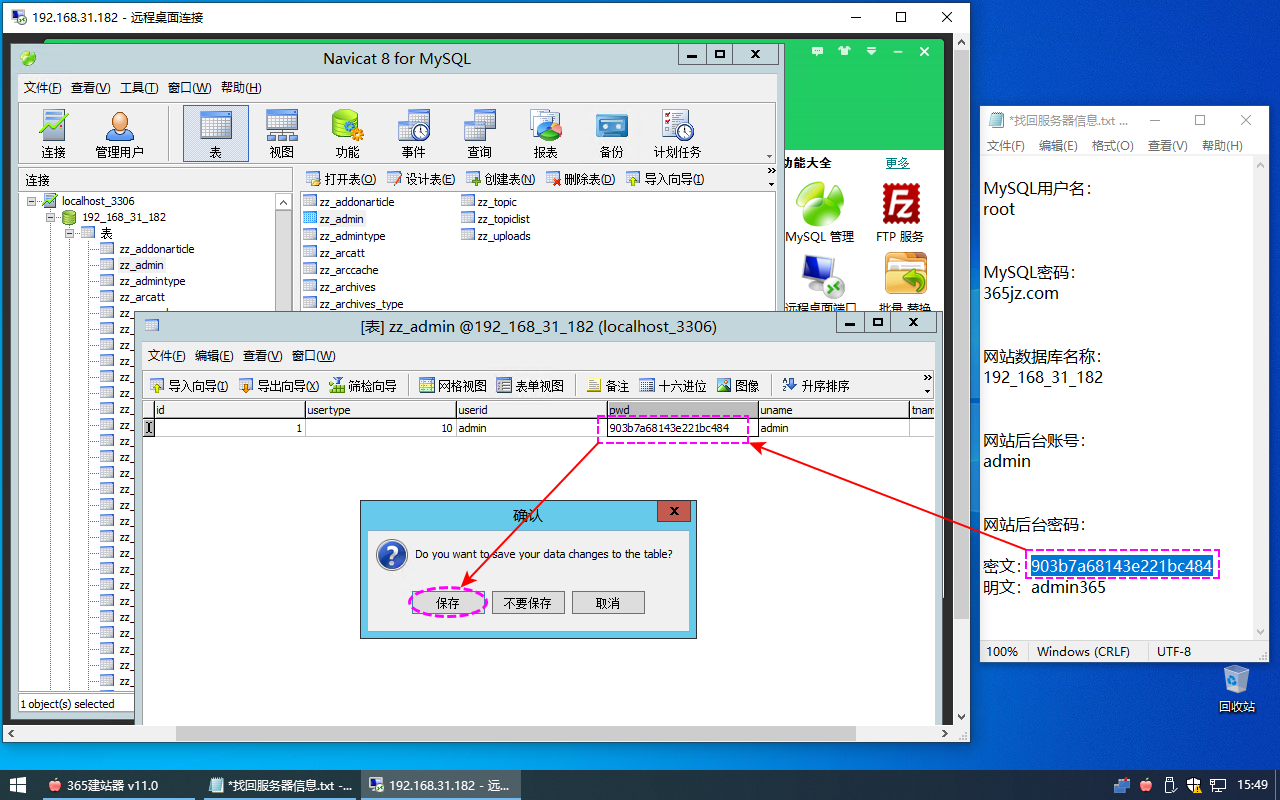Image resolution: width=1280 pixels, height=800 pixels.
Task: Click the uname cell containing admin
Action: pos(833,428)
